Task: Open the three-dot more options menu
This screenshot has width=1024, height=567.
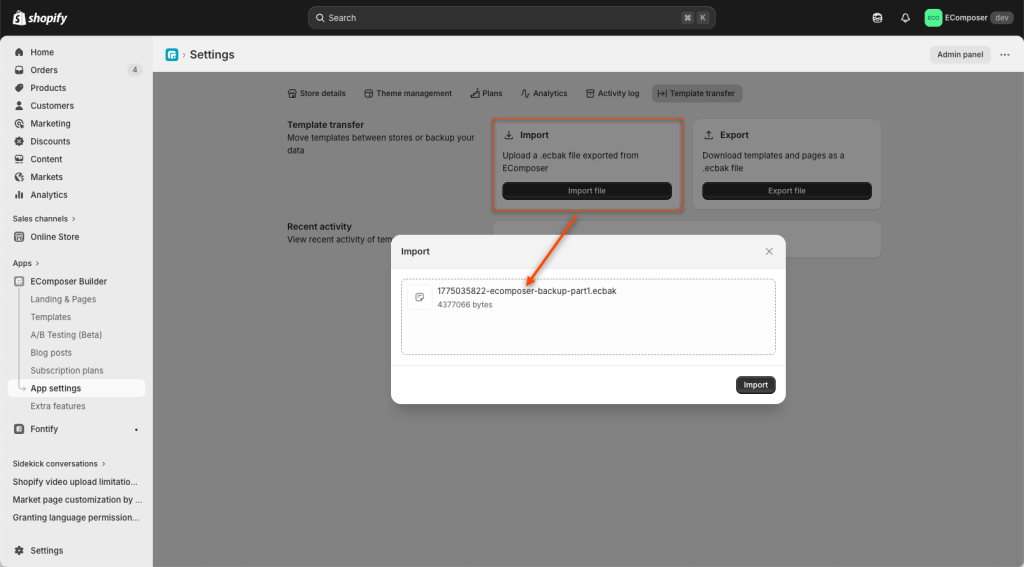Action: (1005, 55)
